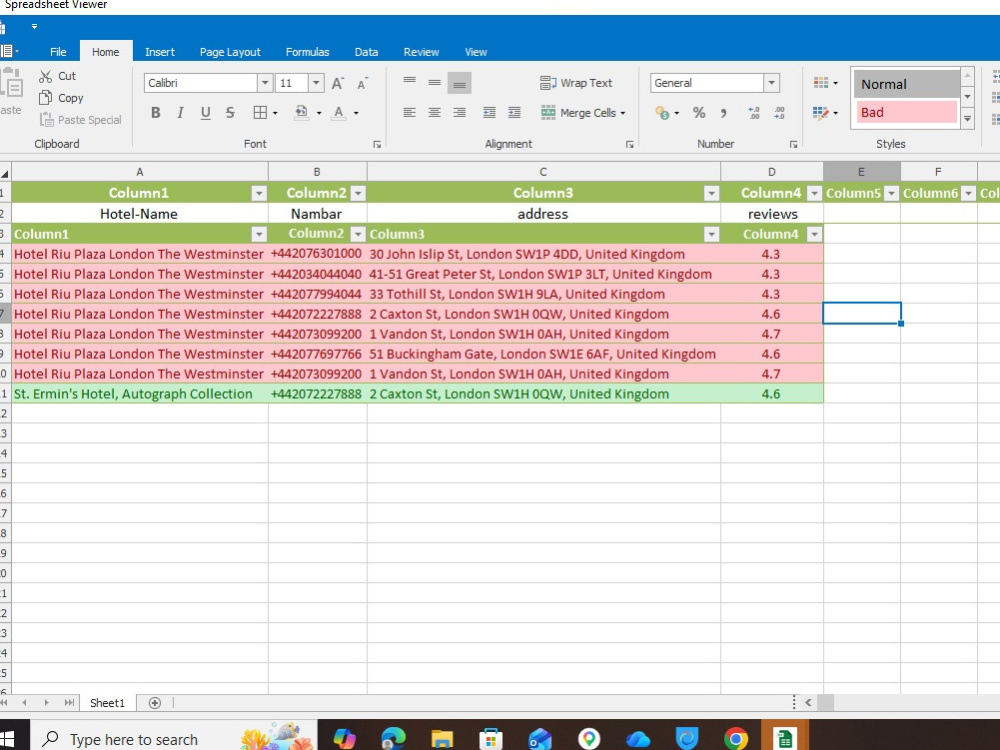1000x750 pixels.
Task: Align text left
Action: pyautogui.click(x=409, y=113)
